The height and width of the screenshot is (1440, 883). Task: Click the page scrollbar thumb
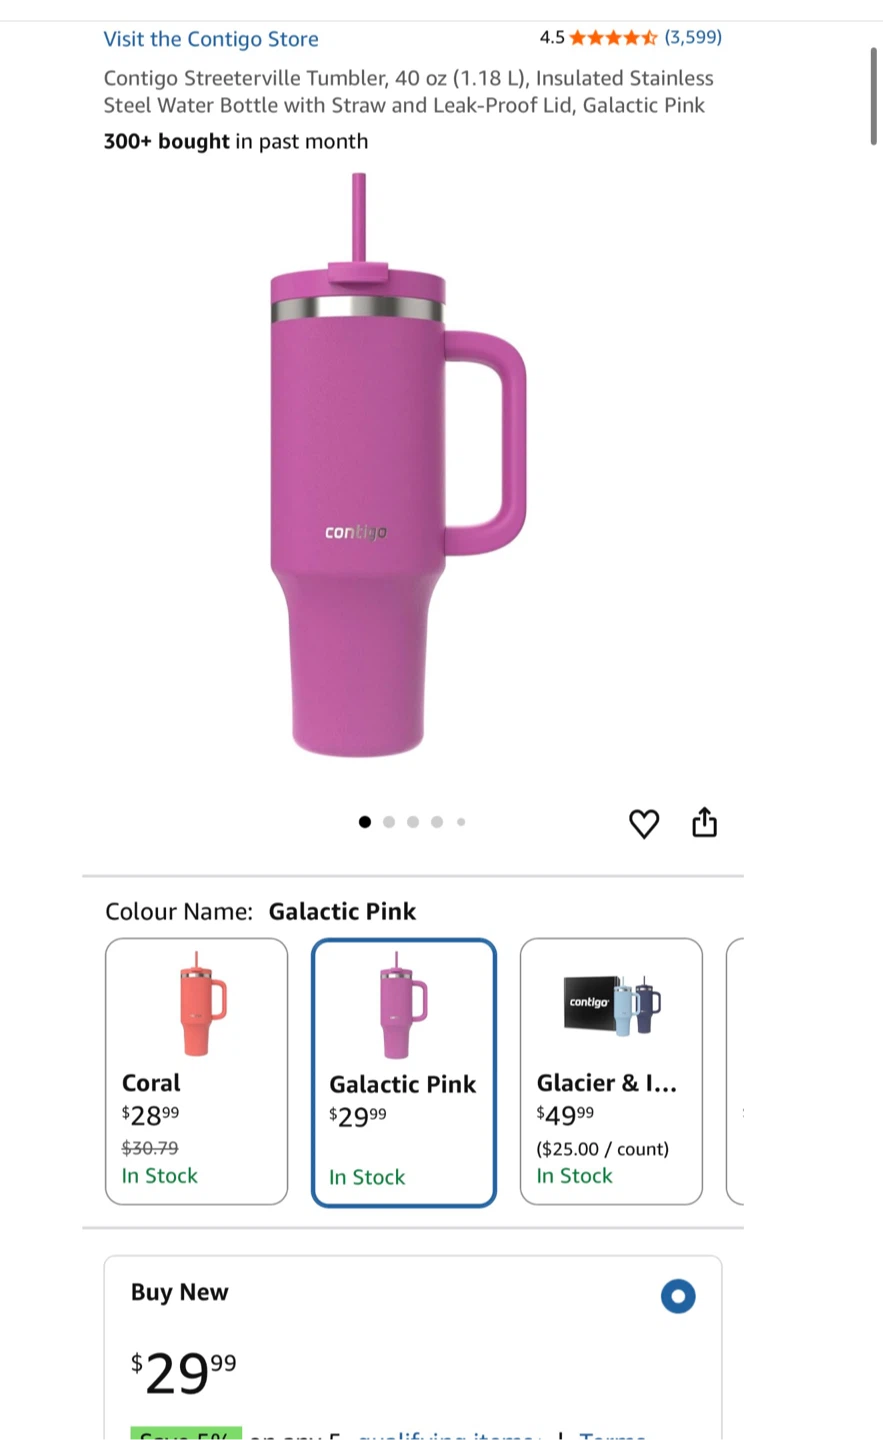point(874,96)
